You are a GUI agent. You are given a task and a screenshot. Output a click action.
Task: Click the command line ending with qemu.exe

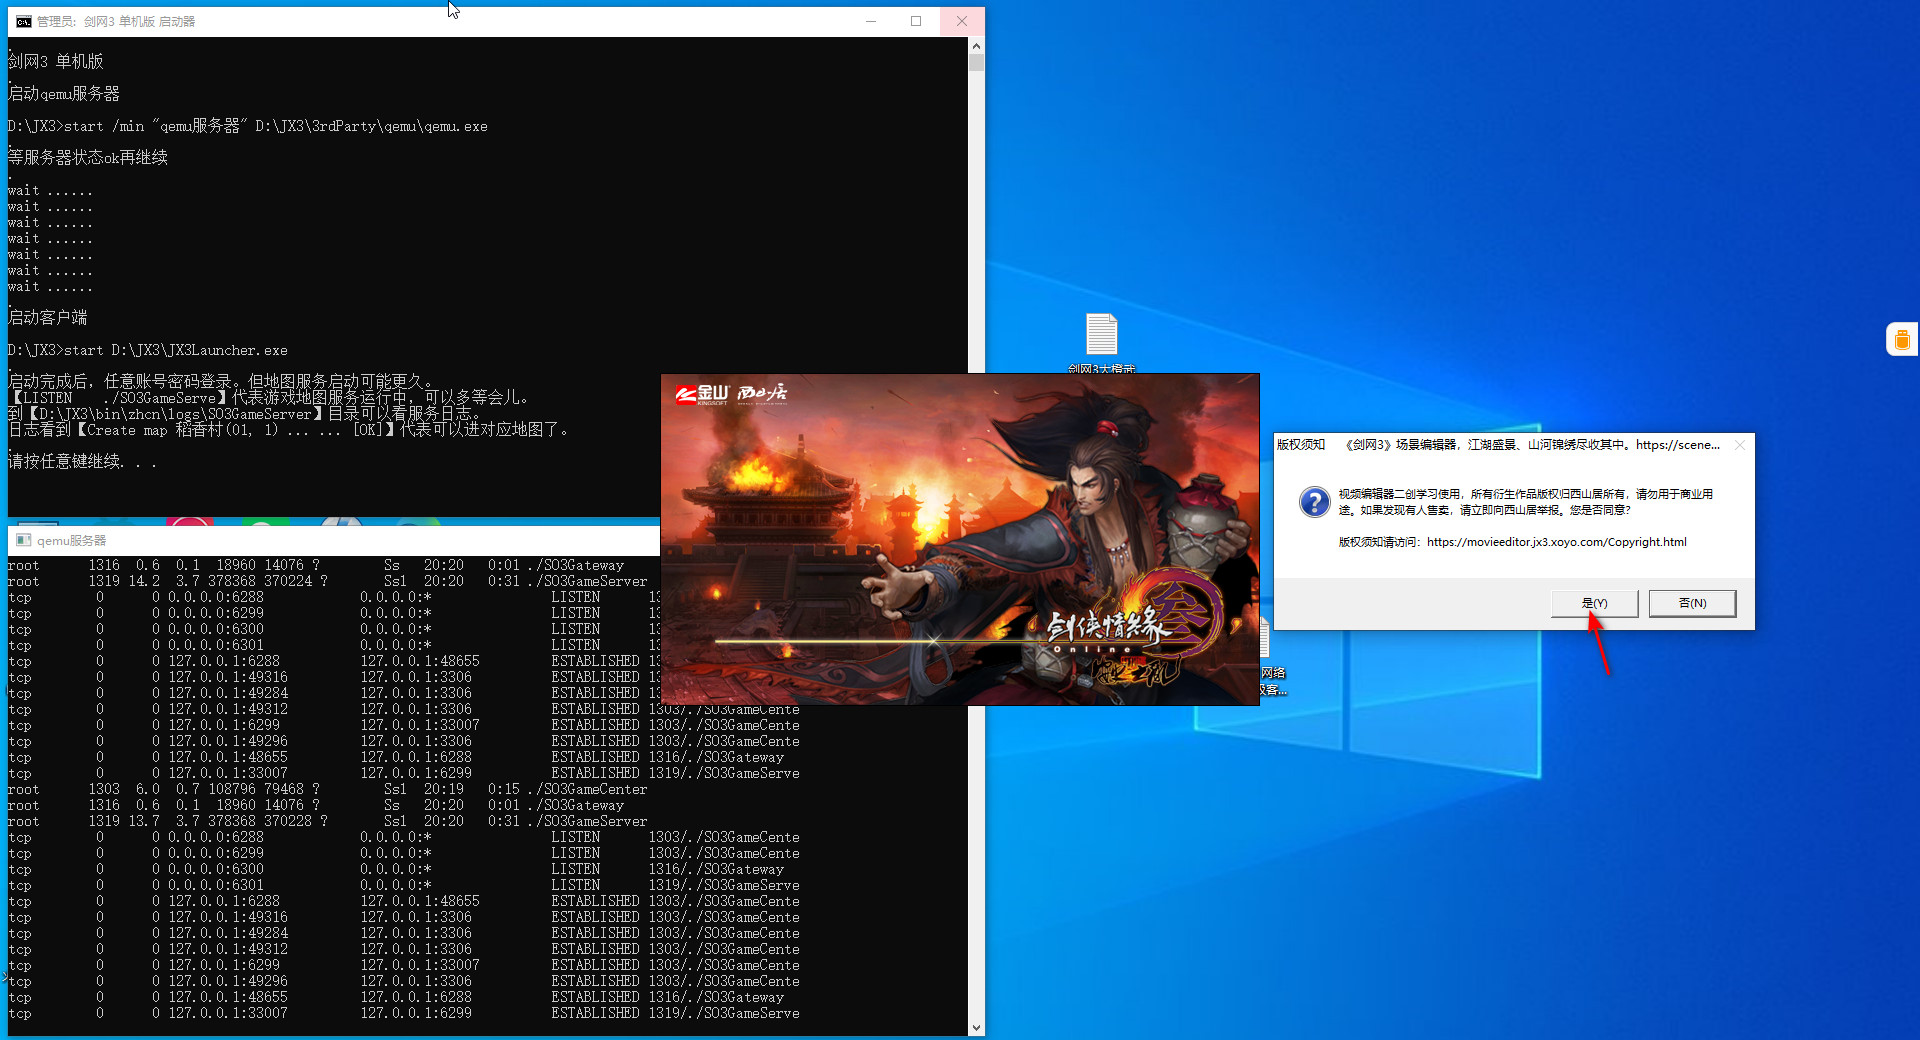(x=248, y=126)
